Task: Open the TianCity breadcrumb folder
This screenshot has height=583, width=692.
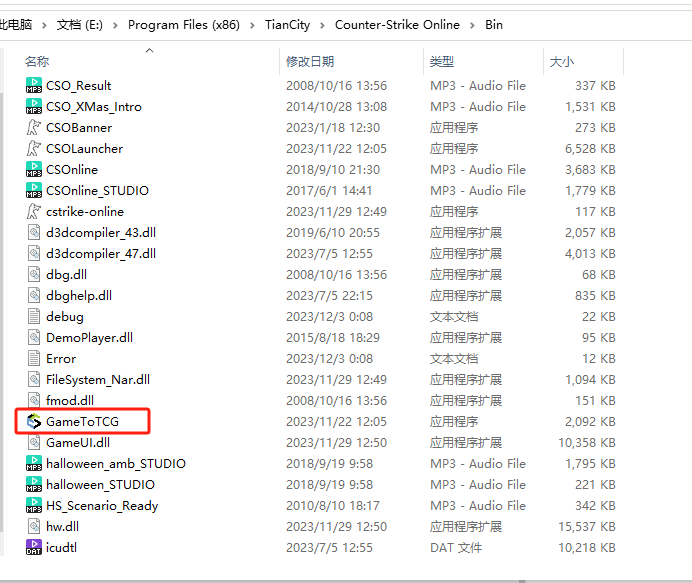Action: tap(288, 25)
